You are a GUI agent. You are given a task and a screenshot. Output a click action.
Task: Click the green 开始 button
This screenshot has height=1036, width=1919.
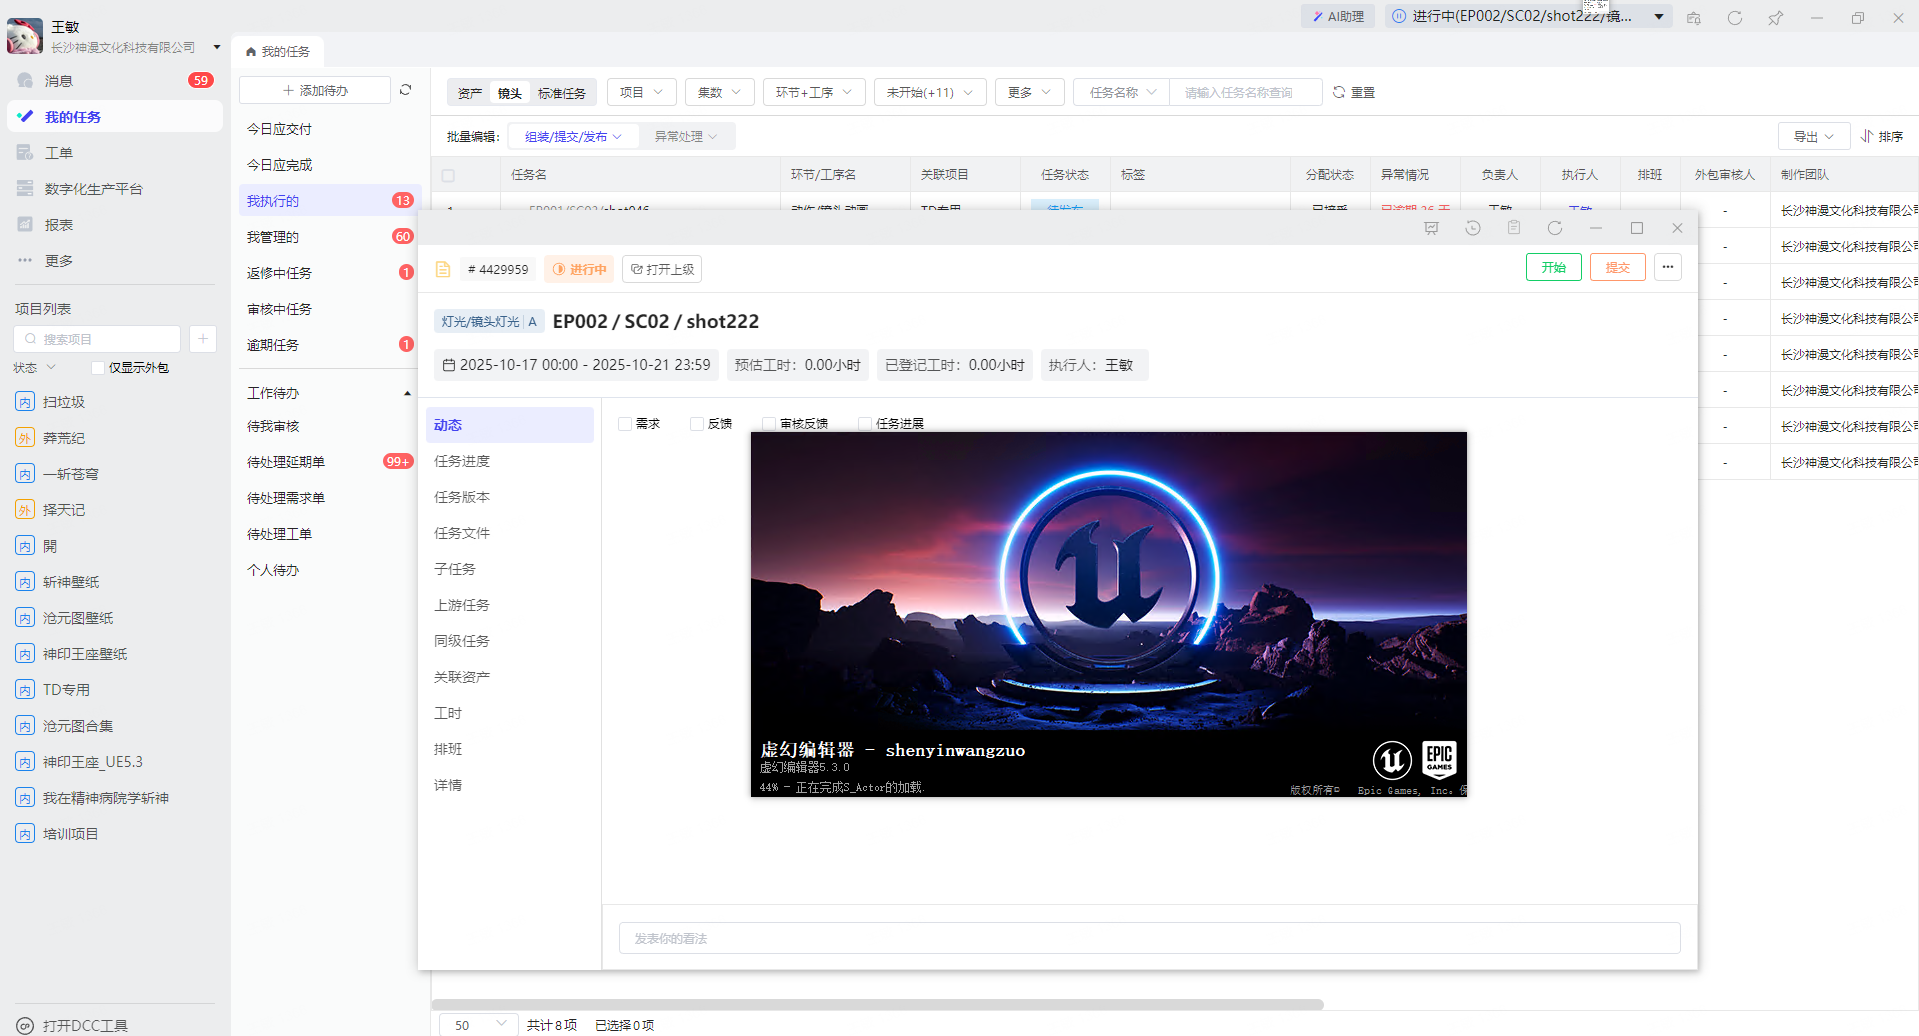1553,267
